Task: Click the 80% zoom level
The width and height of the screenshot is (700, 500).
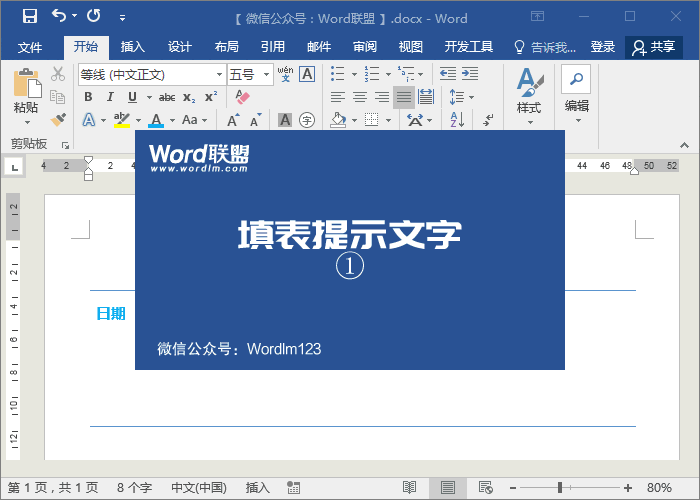Action: point(659,488)
